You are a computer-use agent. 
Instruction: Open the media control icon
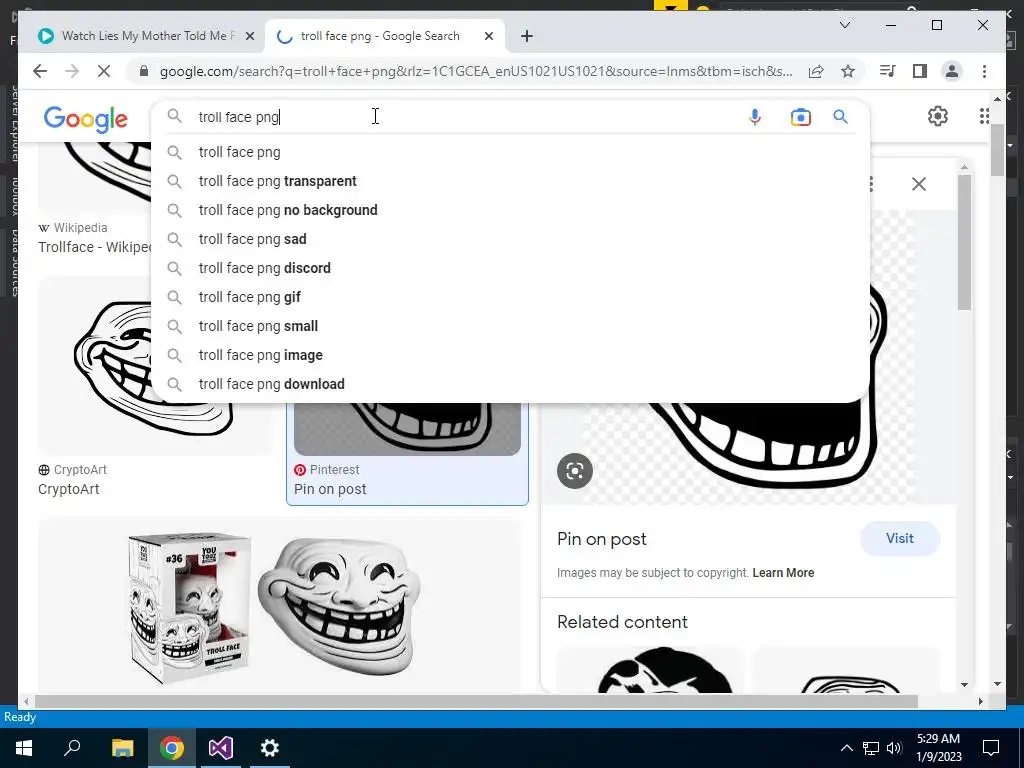tap(888, 71)
